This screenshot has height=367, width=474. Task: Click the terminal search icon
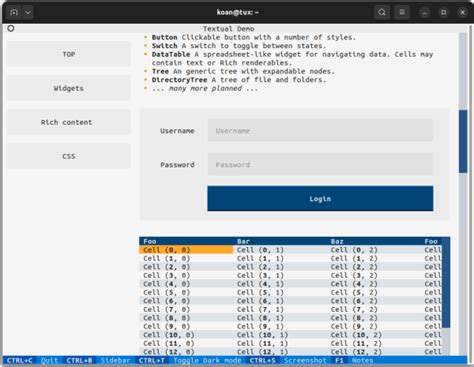(382, 13)
